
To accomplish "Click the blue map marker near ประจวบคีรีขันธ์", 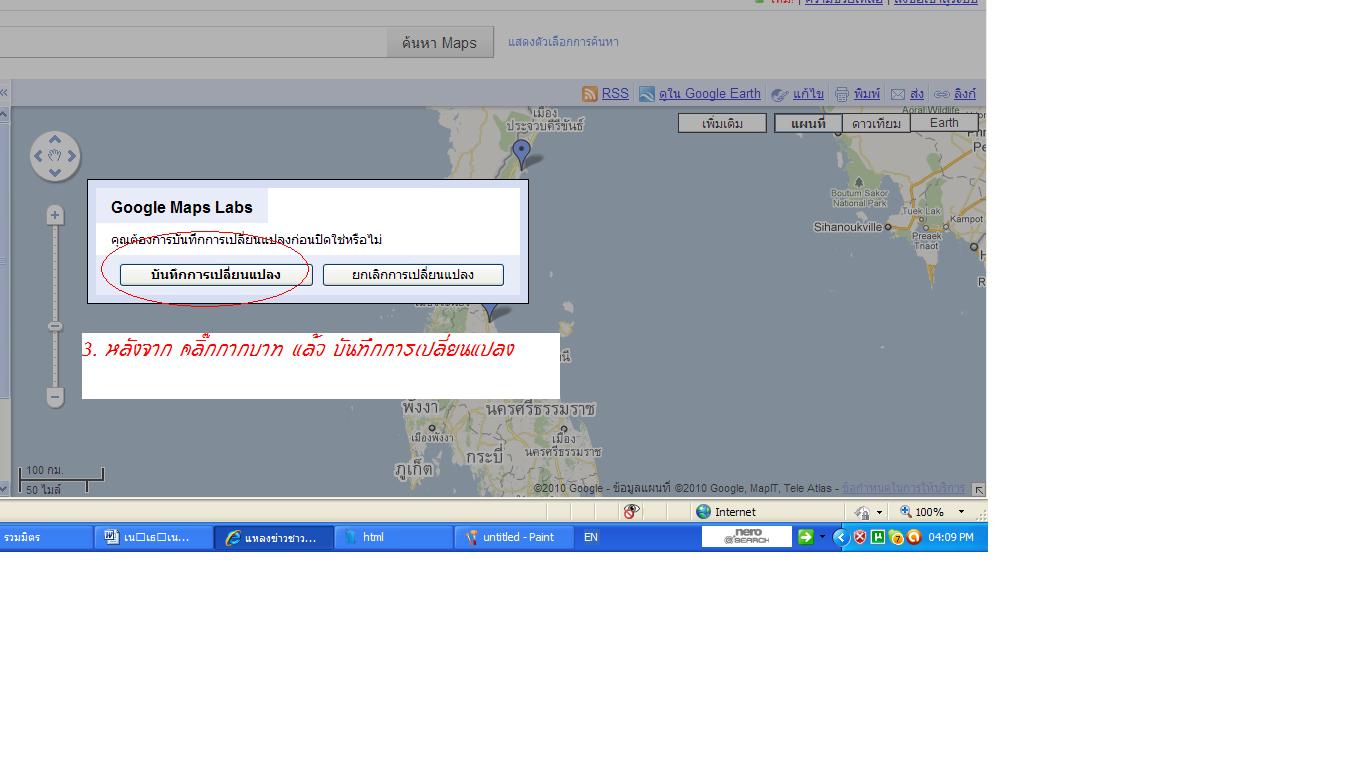I will tap(521, 152).
